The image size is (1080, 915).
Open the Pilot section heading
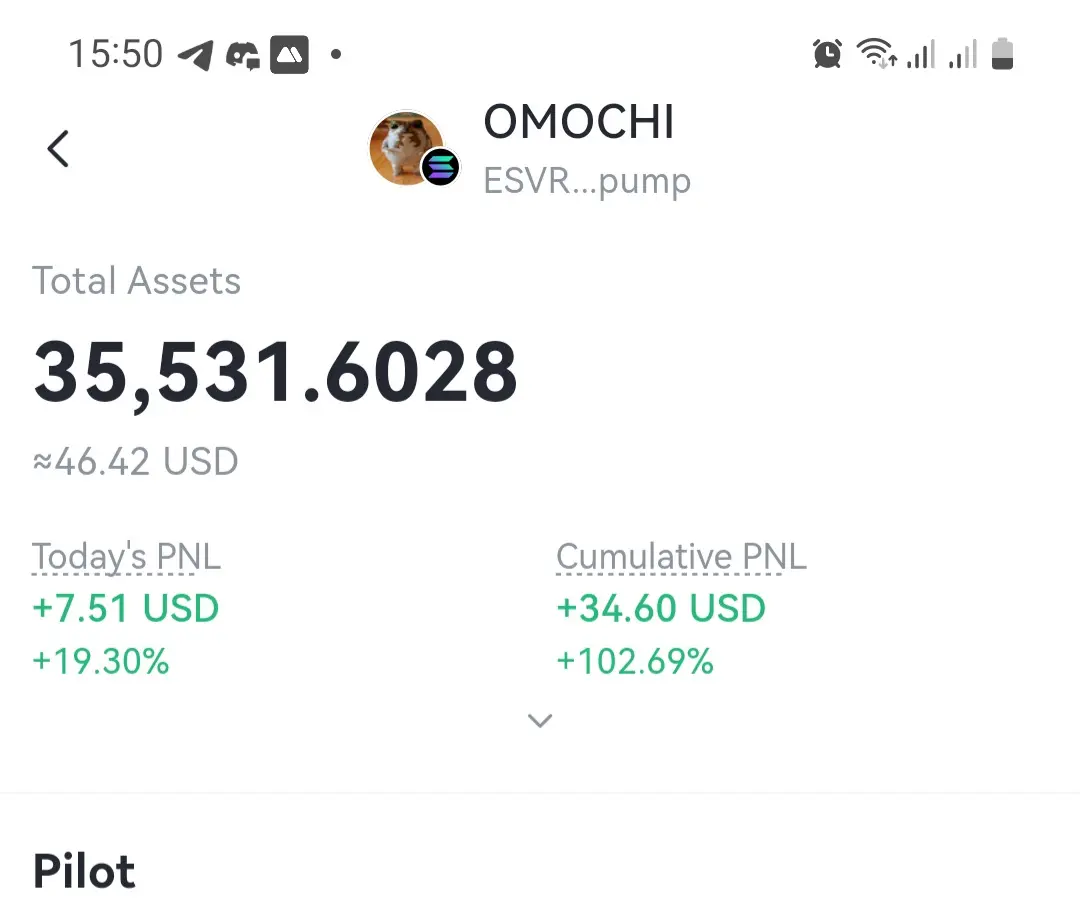pyautogui.click(x=84, y=872)
